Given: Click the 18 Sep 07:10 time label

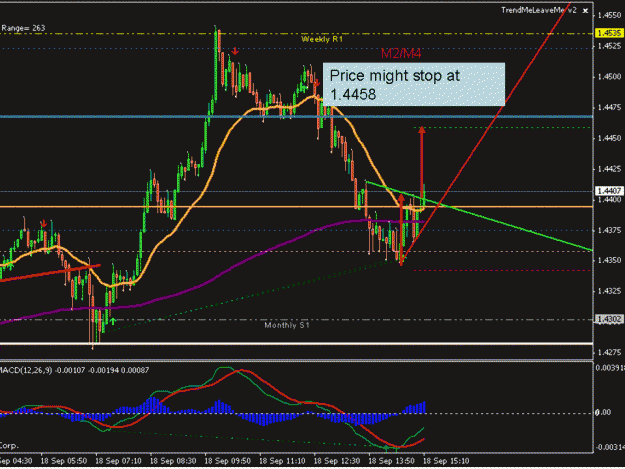Looking at the screenshot, I should [x=118, y=461].
